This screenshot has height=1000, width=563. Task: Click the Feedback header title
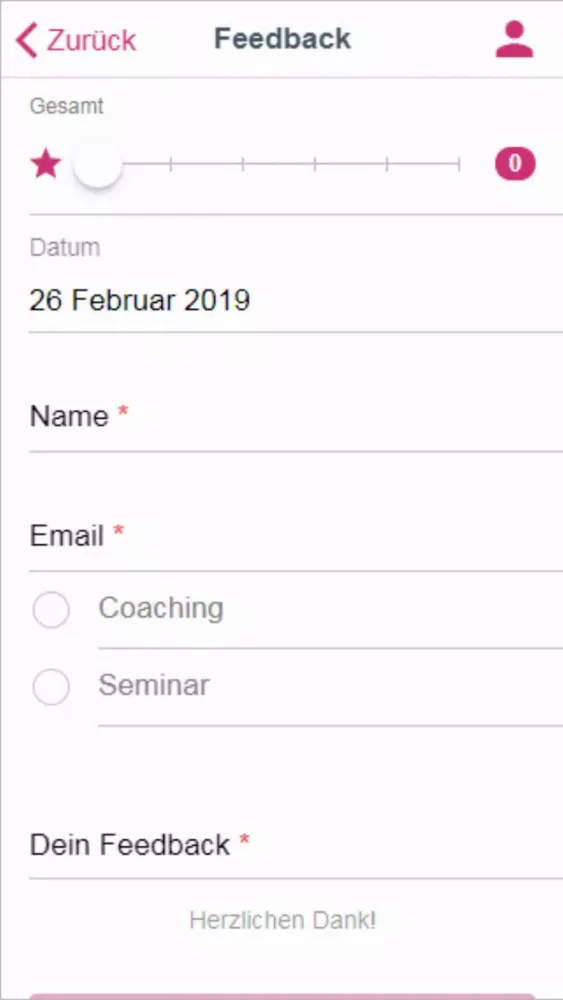tap(282, 39)
